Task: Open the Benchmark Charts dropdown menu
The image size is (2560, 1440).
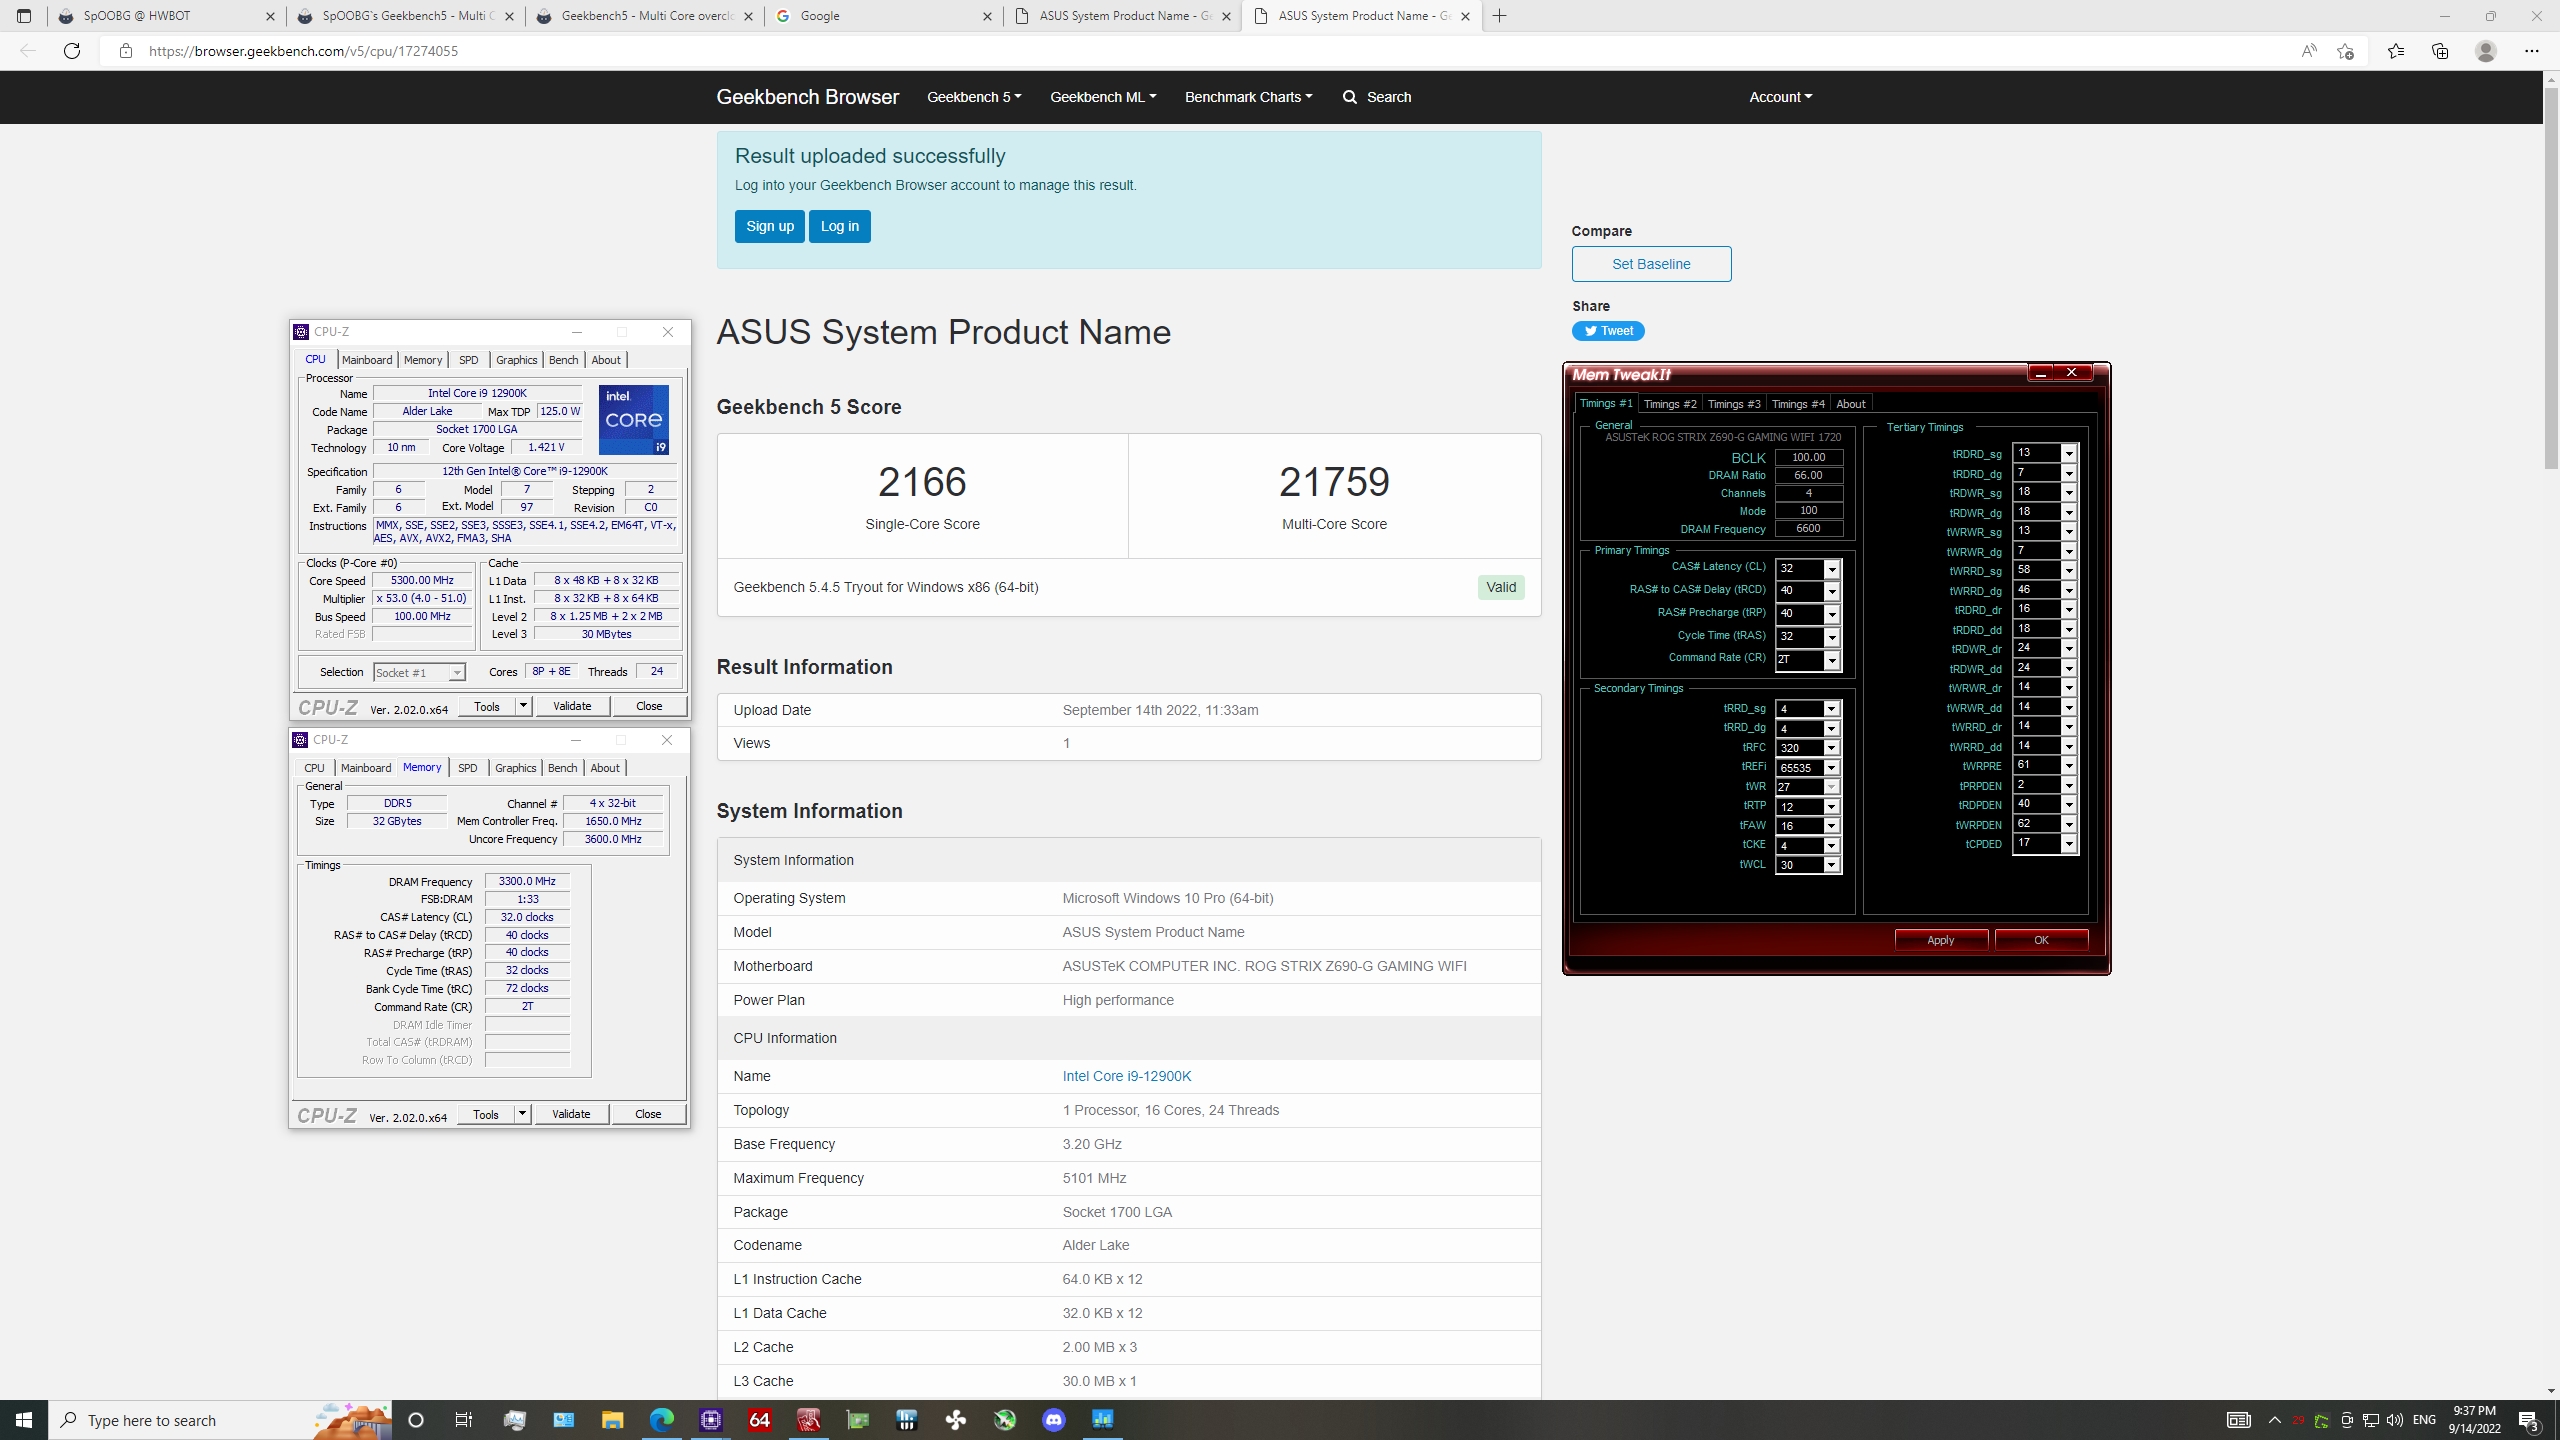Action: click(x=1248, y=97)
